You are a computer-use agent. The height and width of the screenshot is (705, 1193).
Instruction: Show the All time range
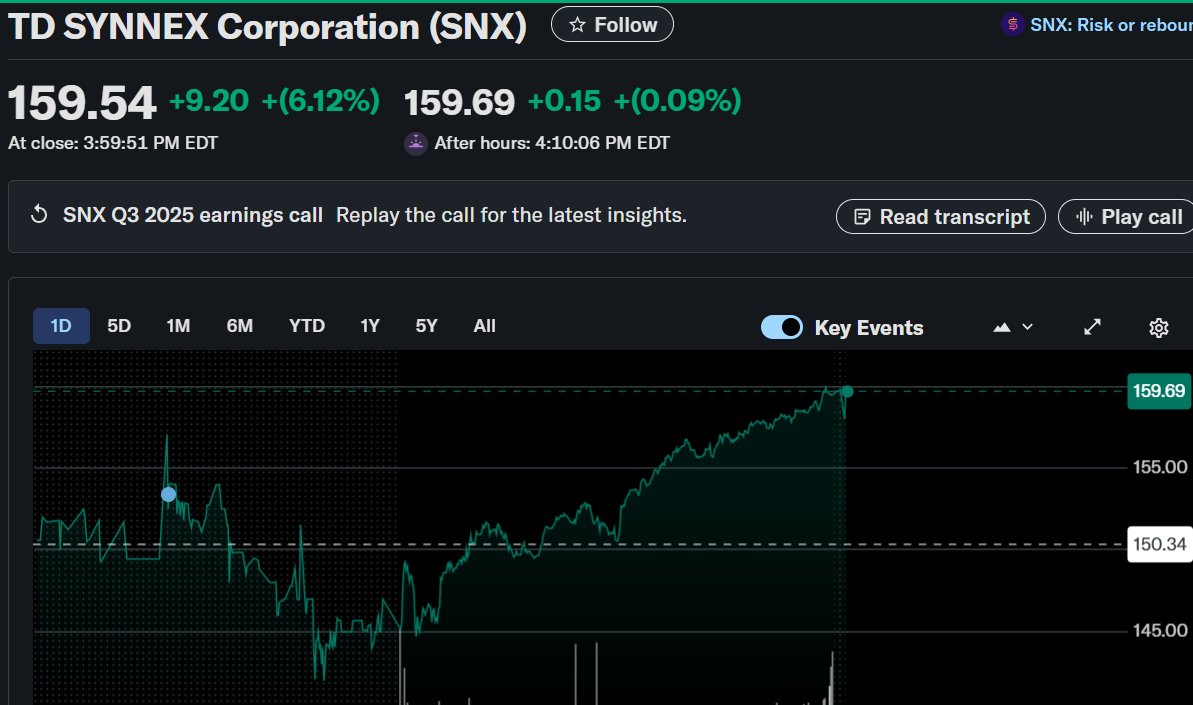[x=485, y=326]
